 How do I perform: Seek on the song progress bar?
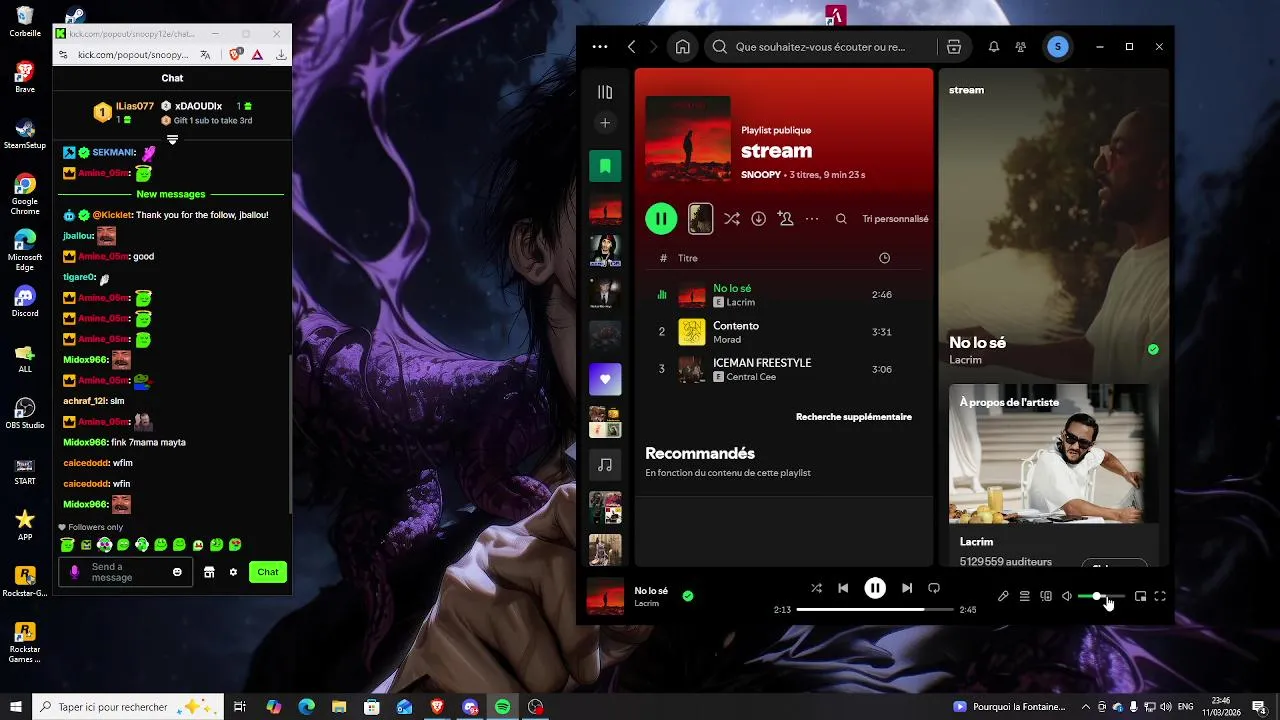(x=875, y=609)
